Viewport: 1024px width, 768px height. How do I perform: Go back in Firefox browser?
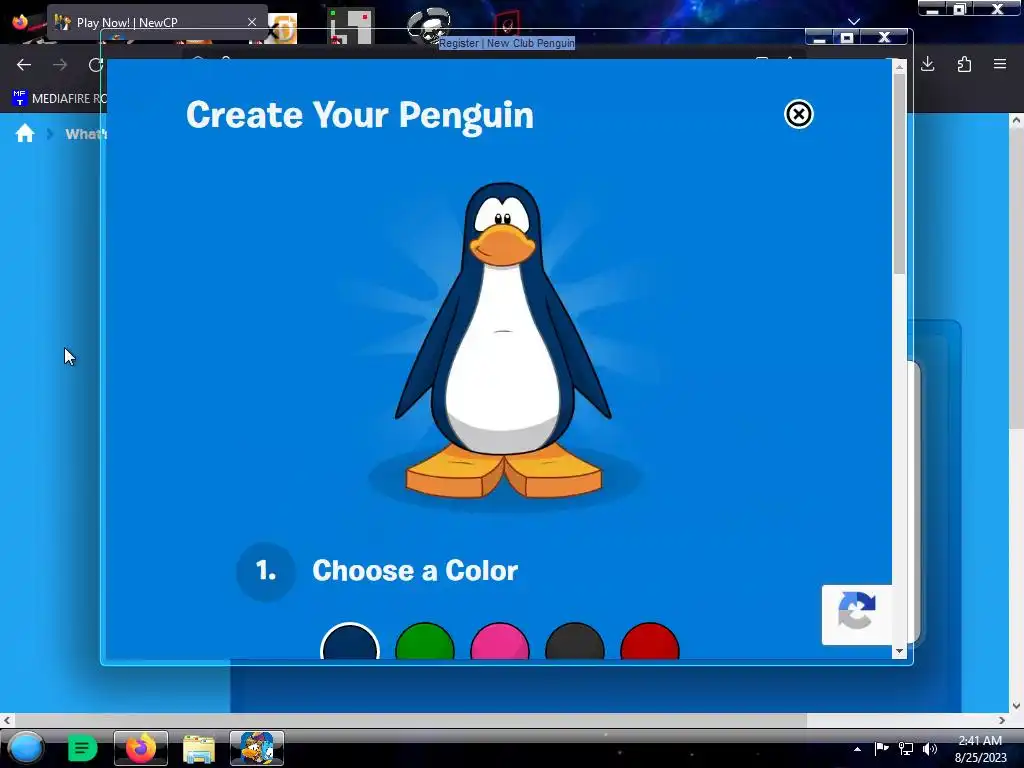coord(24,65)
